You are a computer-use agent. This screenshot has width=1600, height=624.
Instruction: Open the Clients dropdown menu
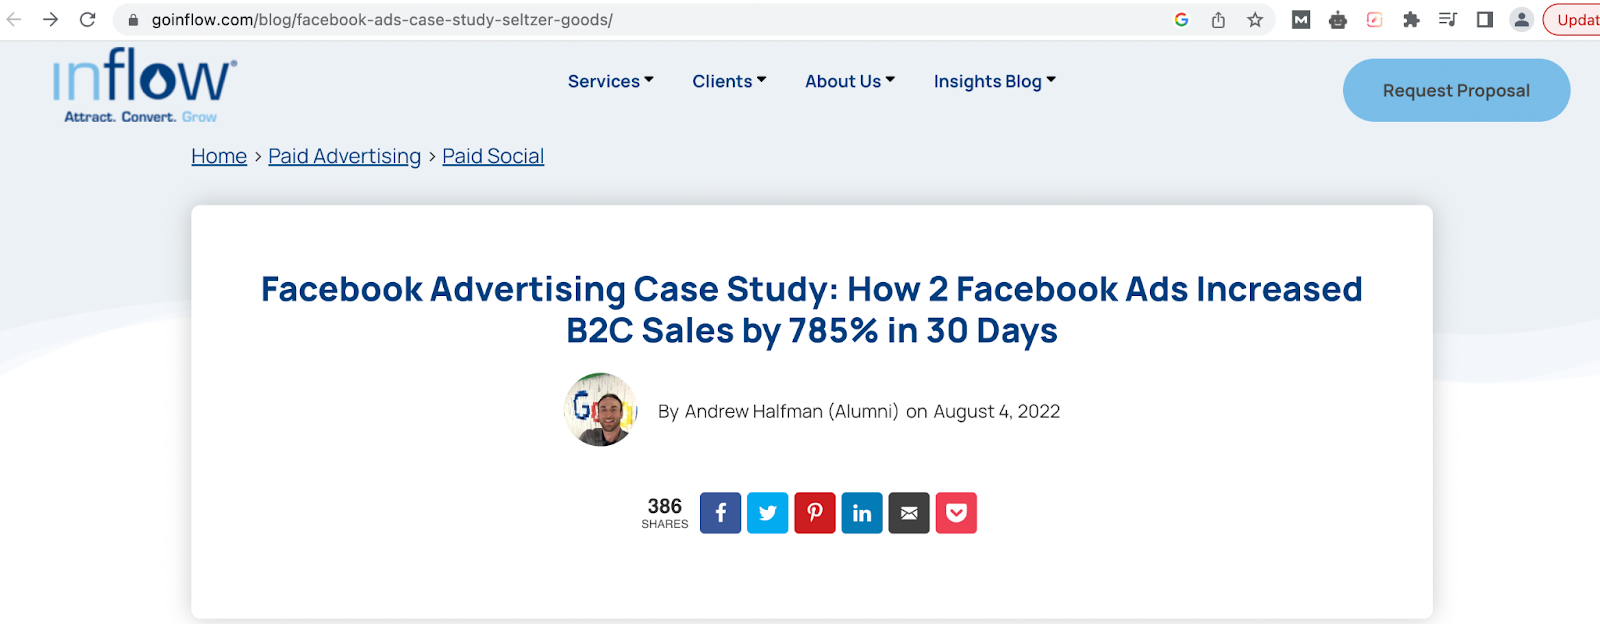729,81
